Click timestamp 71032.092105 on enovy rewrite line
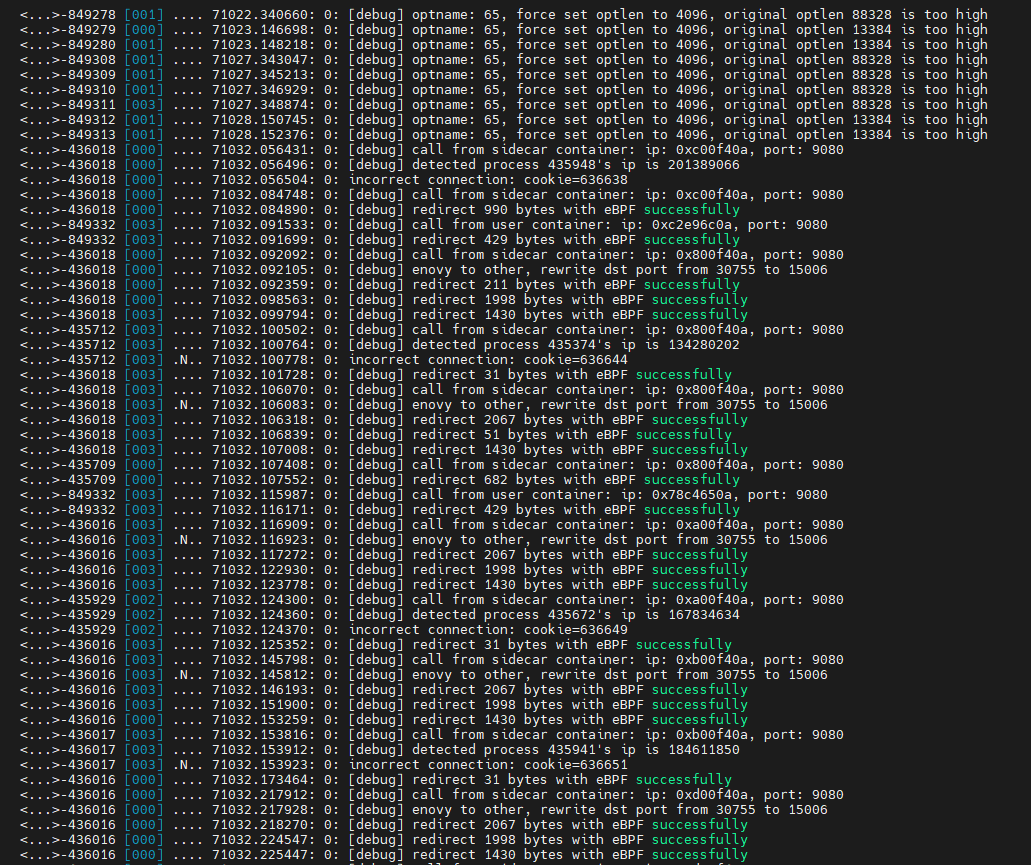 [260, 269]
